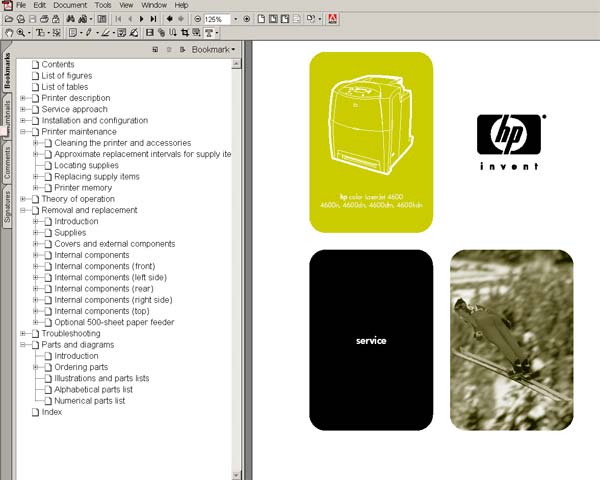Collapse the Removal and replacement bookmark
This screenshot has width=600, height=480.
tap(23, 210)
